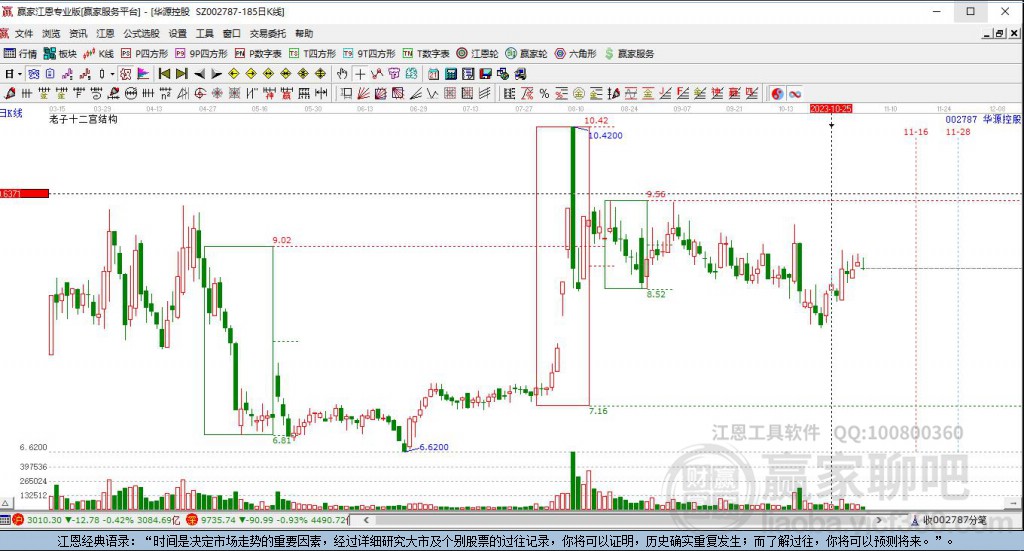Screen dimensions: 1024x551
Task: Open the 板块 sector view
Action: tap(60, 54)
